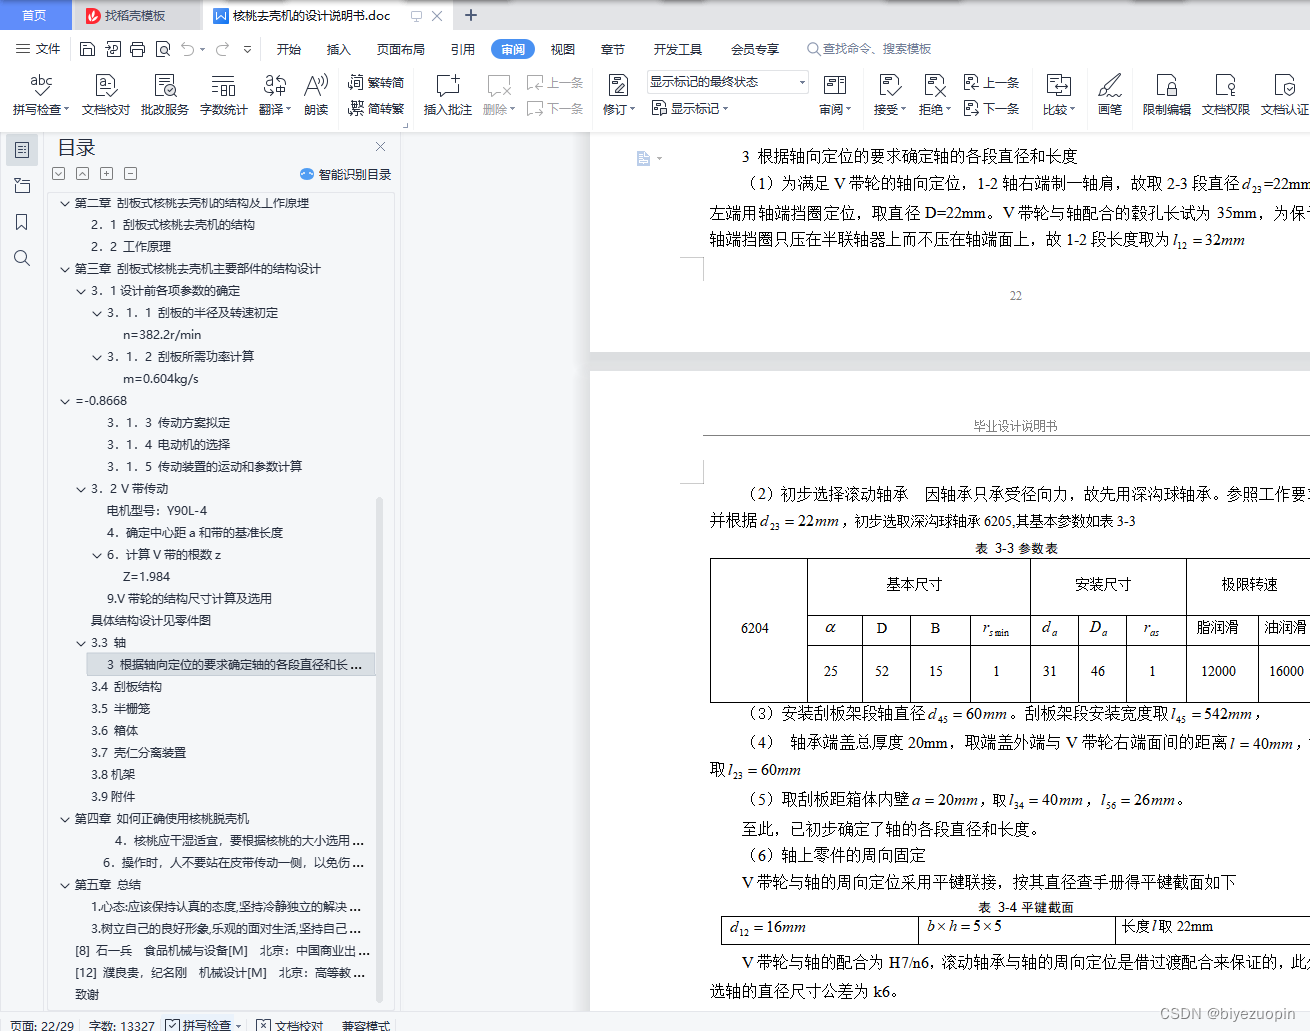Convert text with 简转繁

(376, 108)
